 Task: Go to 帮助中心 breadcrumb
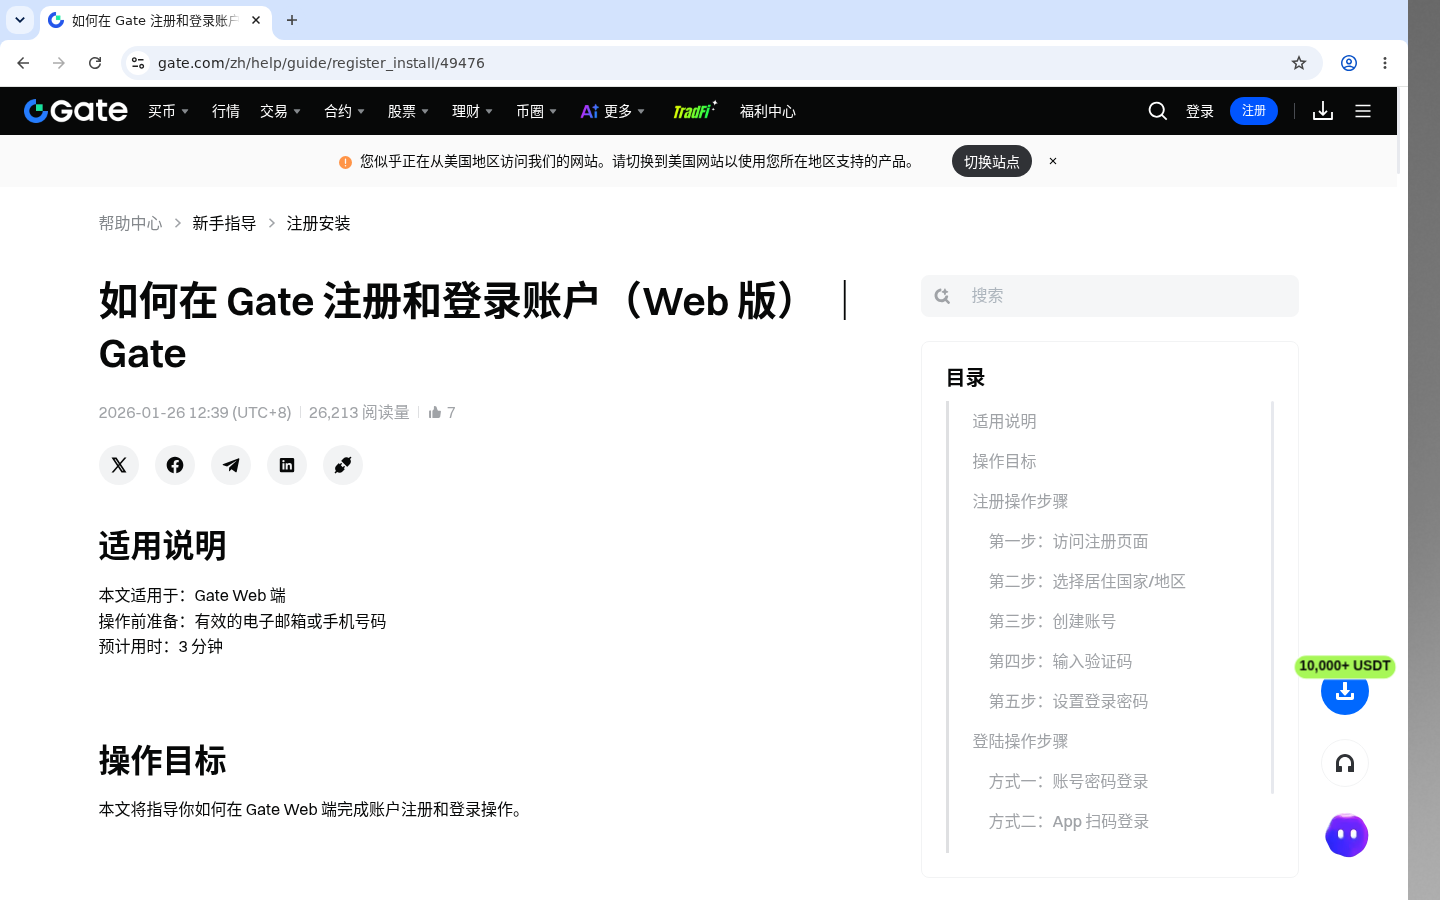pos(130,223)
